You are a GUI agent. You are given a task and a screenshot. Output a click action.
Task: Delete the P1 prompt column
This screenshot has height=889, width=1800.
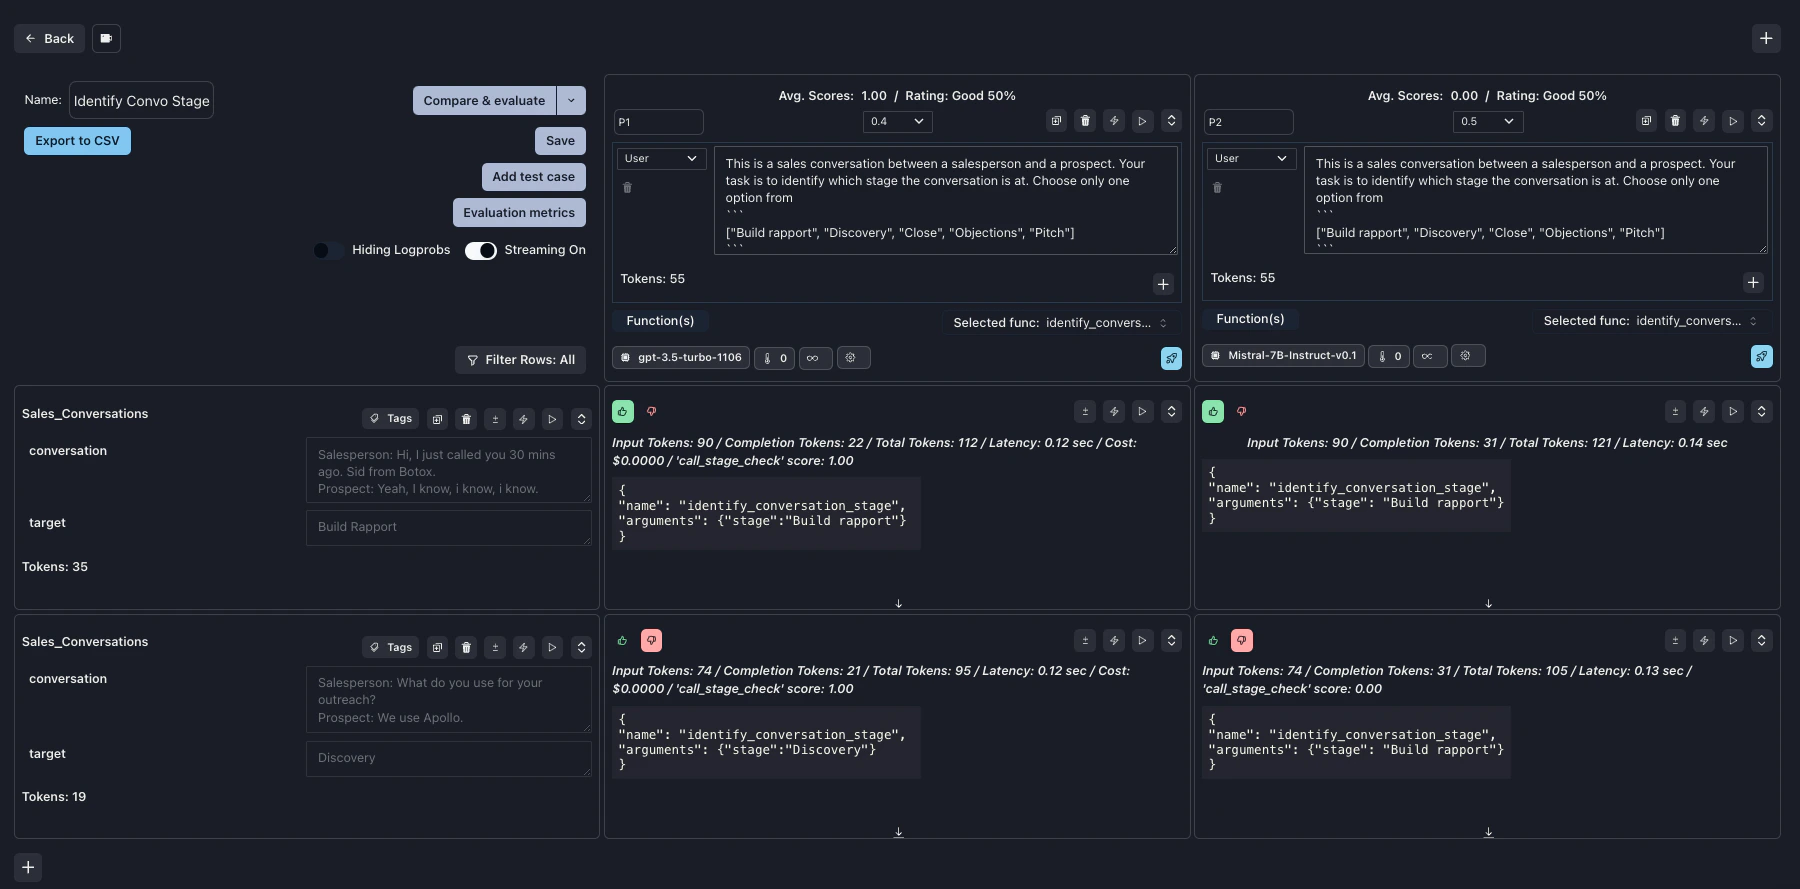1085,121
